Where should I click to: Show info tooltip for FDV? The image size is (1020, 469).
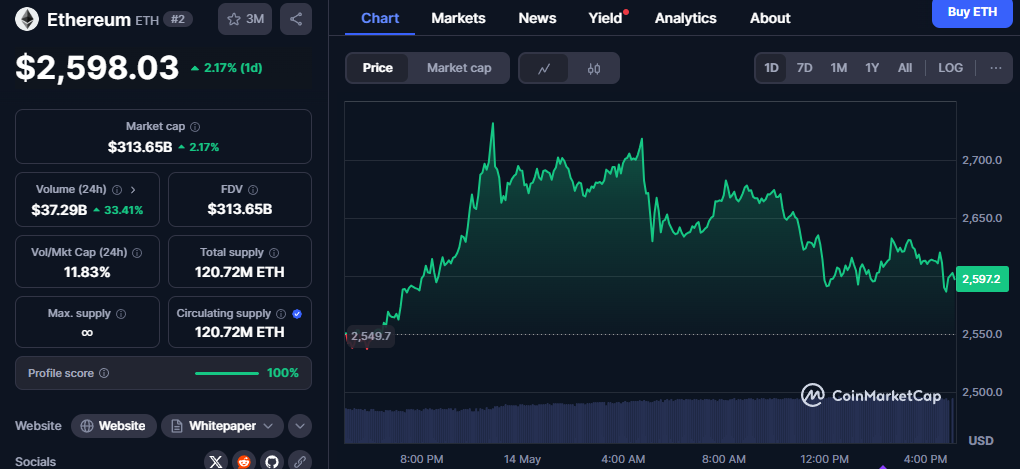(x=253, y=190)
